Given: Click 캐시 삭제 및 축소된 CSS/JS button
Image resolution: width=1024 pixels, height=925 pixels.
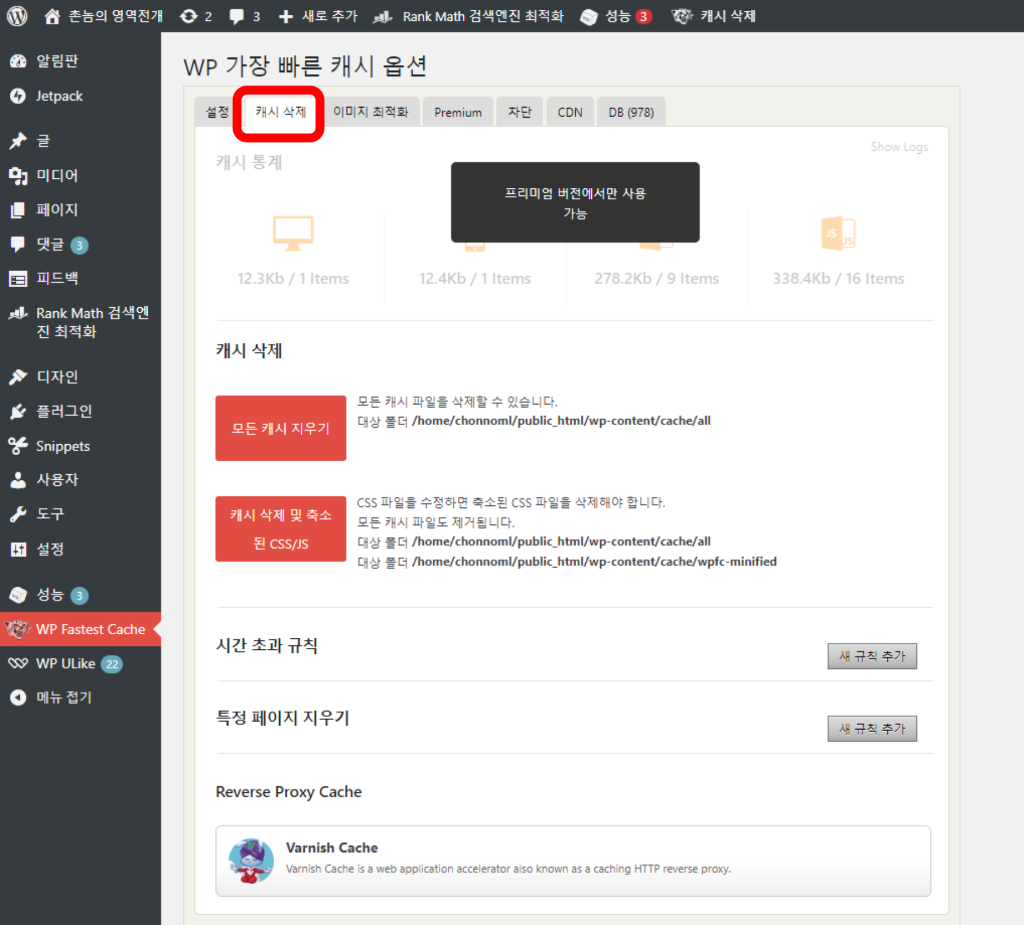Looking at the screenshot, I should tap(281, 529).
